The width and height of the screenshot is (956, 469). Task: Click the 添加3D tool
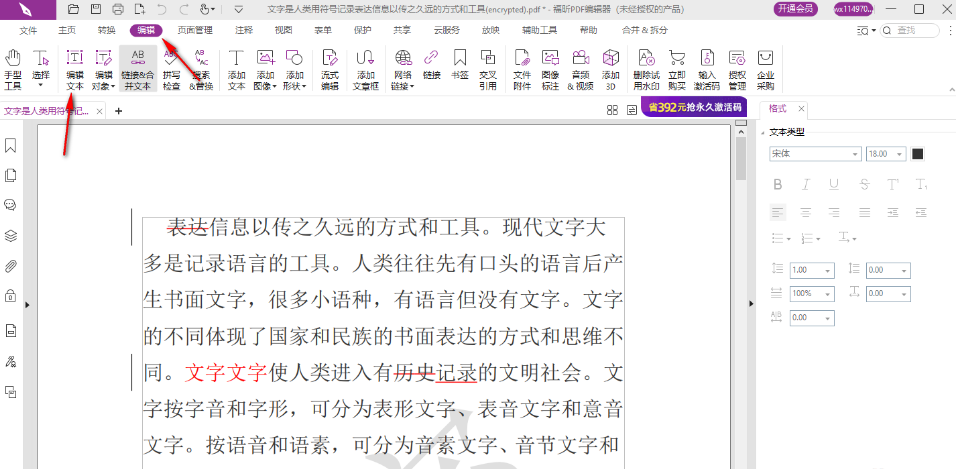pyautogui.click(x=610, y=70)
